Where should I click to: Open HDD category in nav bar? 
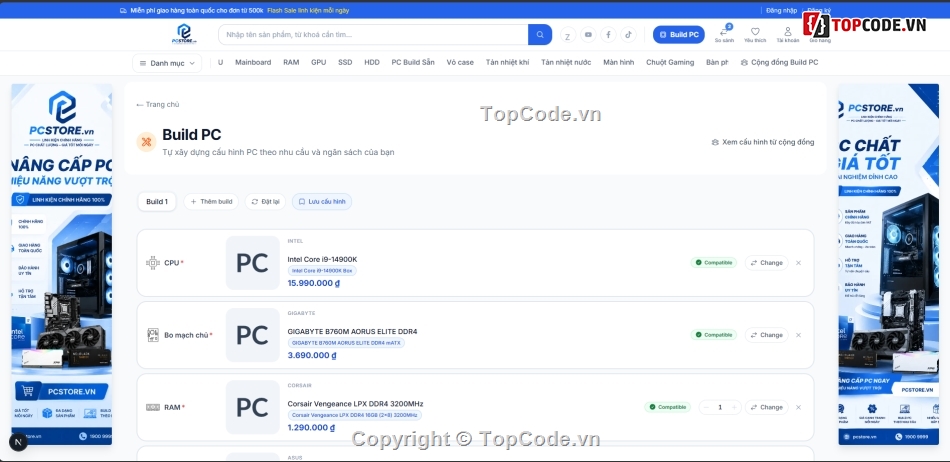coord(372,62)
